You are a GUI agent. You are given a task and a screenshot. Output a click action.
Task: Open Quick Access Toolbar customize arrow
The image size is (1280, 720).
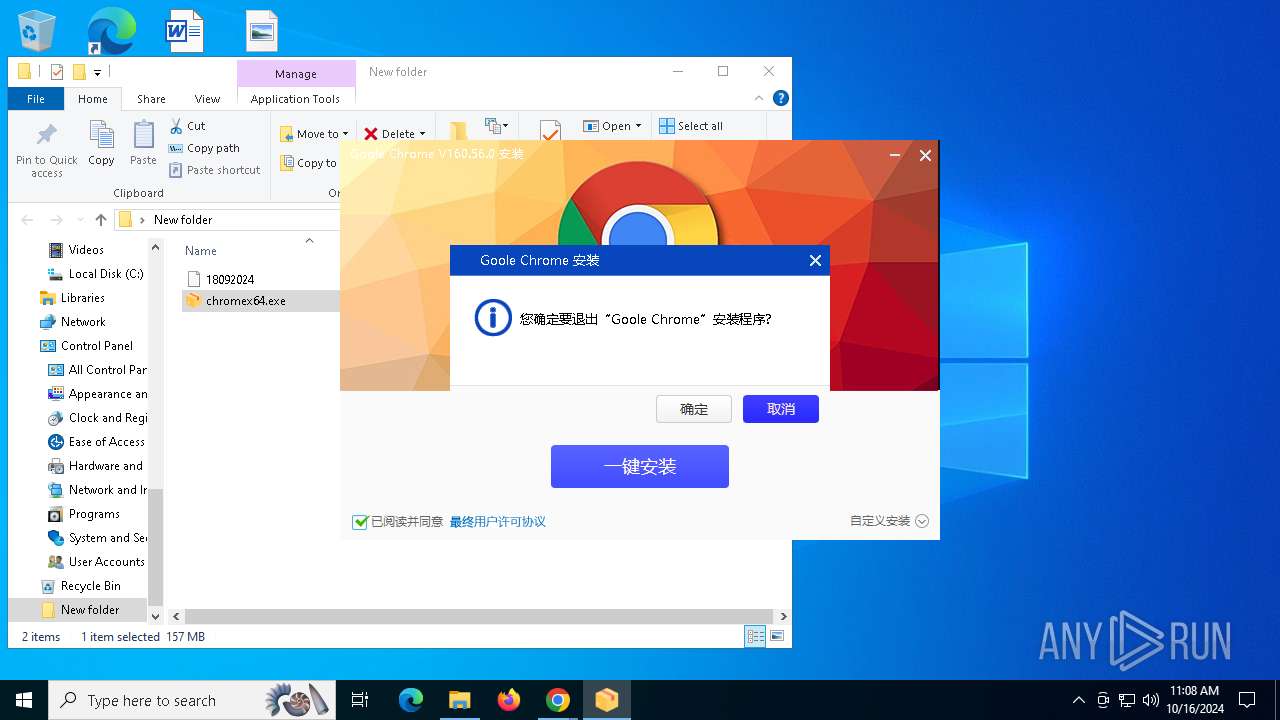[97, 72]
